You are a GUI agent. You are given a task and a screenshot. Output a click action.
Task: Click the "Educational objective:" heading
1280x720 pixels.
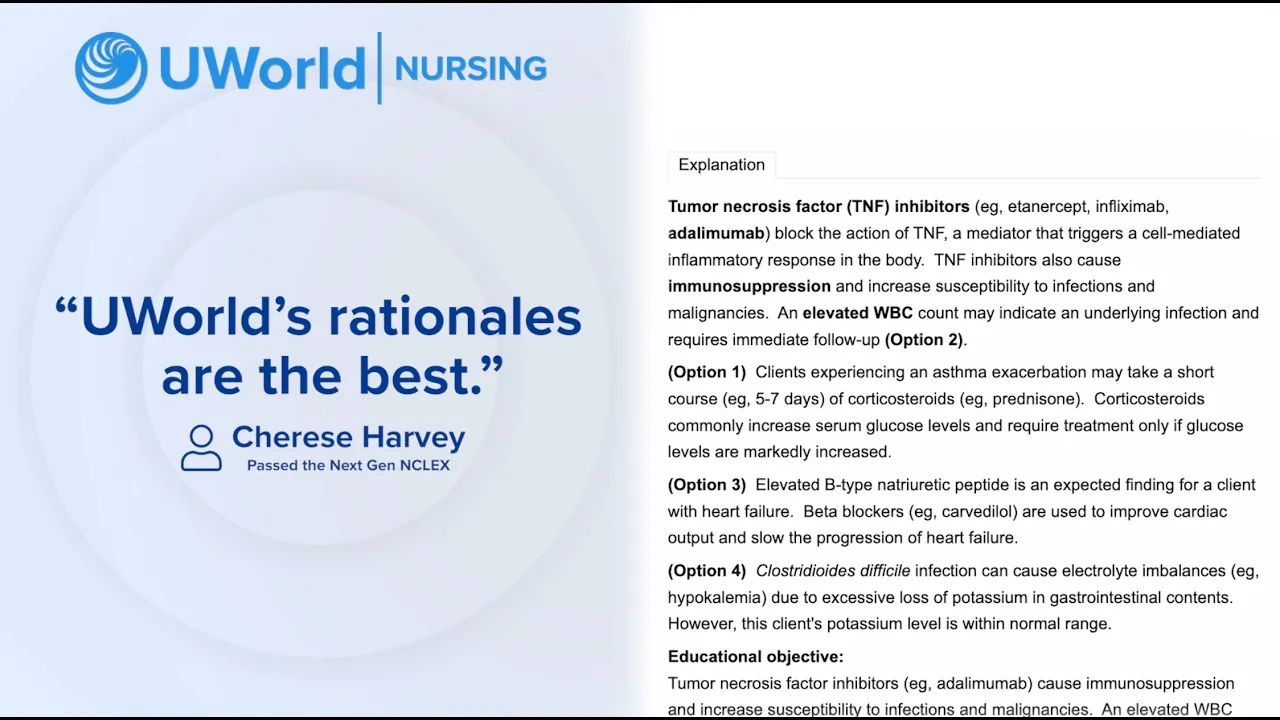[x=756, y=657]
